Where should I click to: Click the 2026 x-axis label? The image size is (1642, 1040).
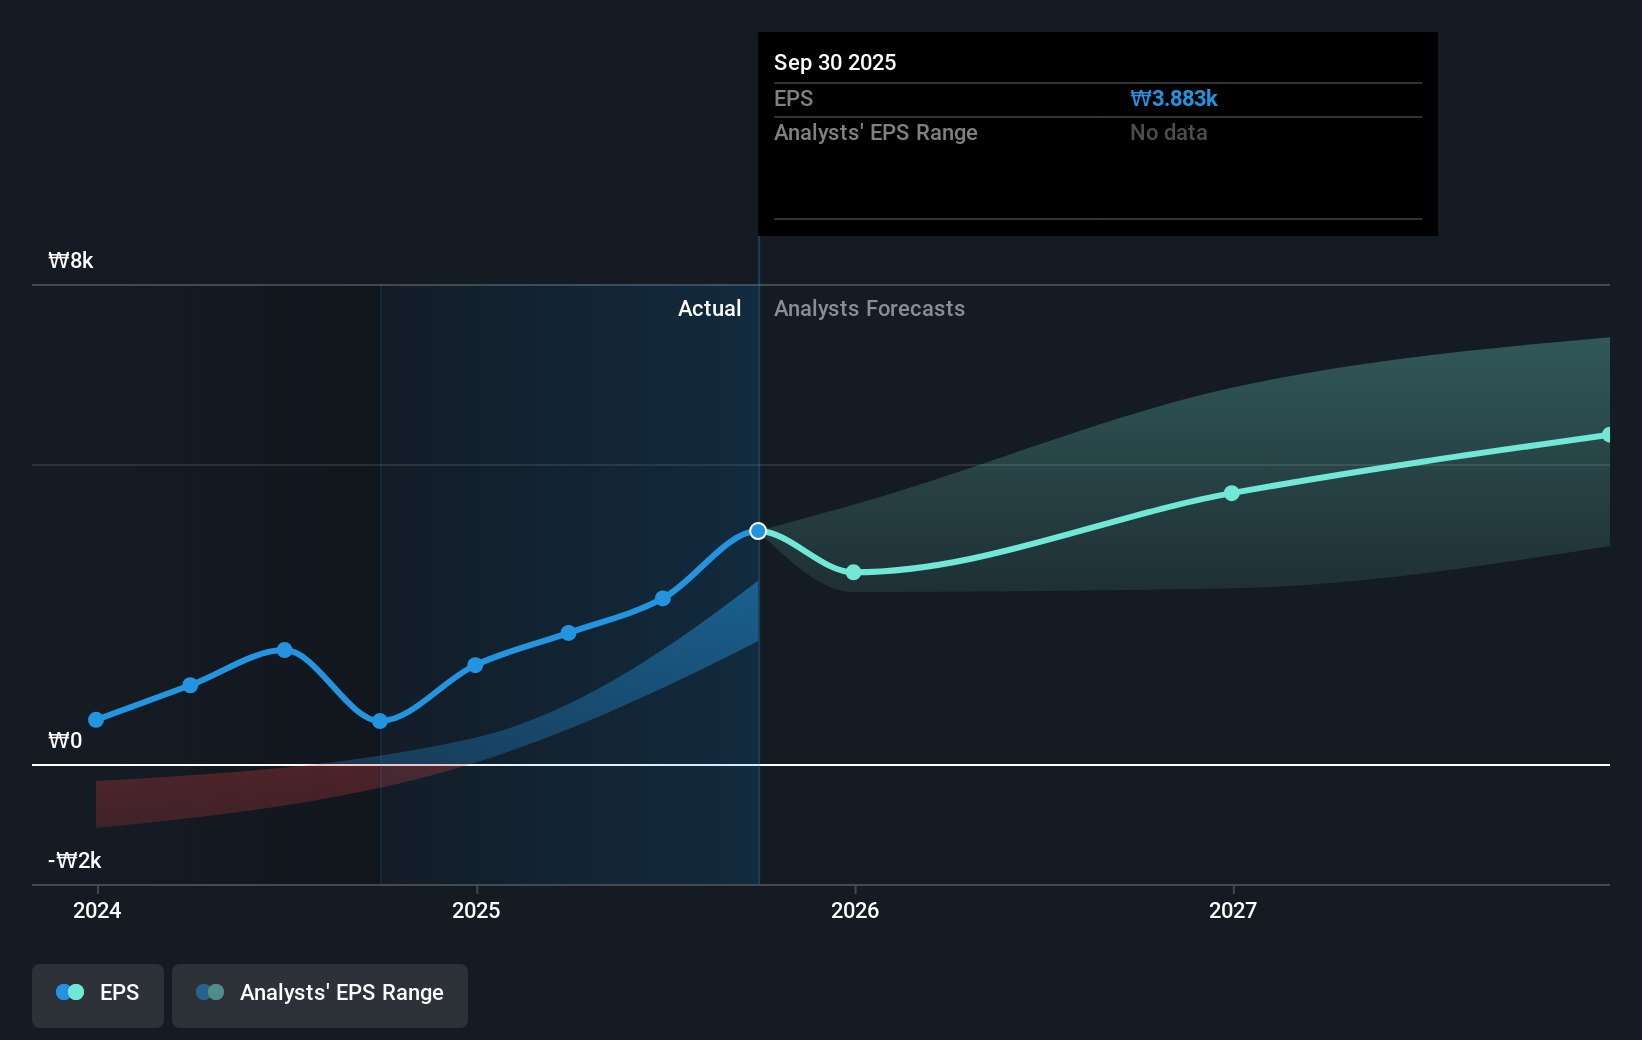click(x=855, y=910)
